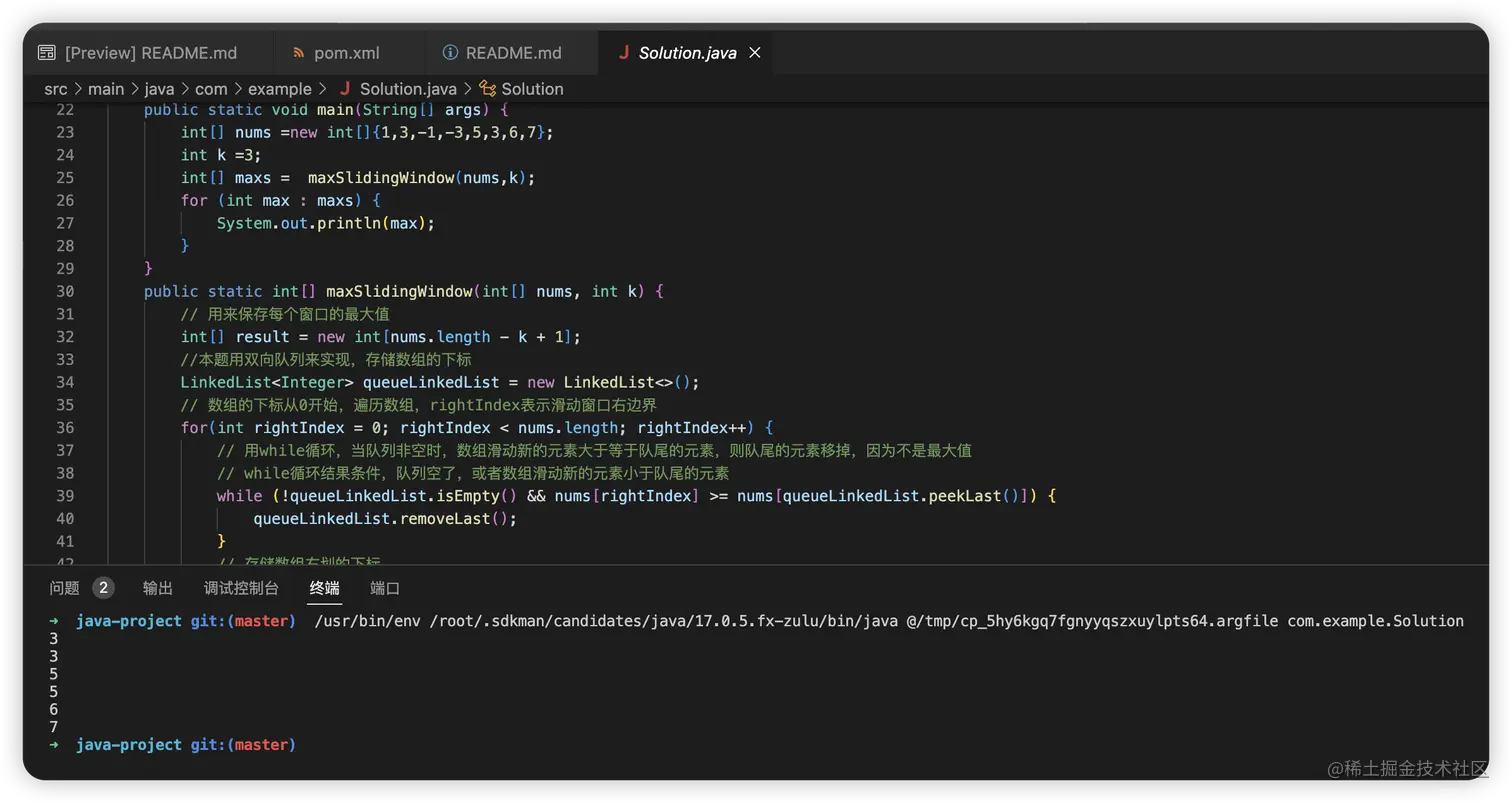Click the last terminal prompt 'java-project git:(master)'
1512x803 pixels.
(x=186, y=745)
